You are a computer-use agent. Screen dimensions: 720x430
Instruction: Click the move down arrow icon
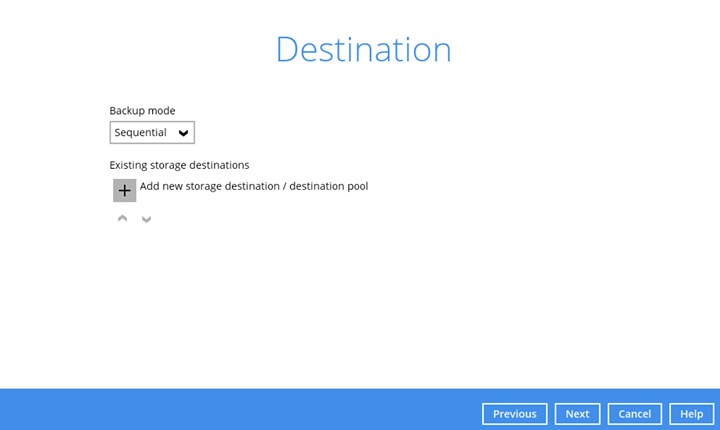146,218
